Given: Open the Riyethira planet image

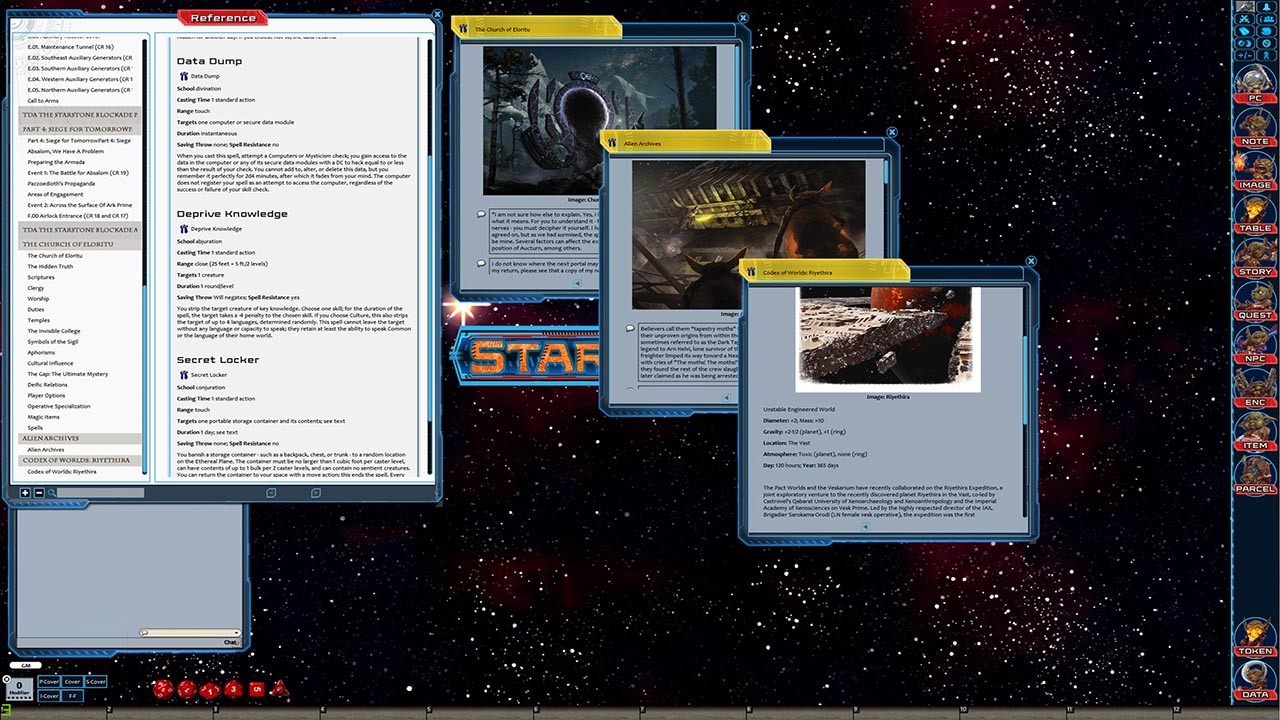Looking at the screenshot, I should tap(888, 339).
